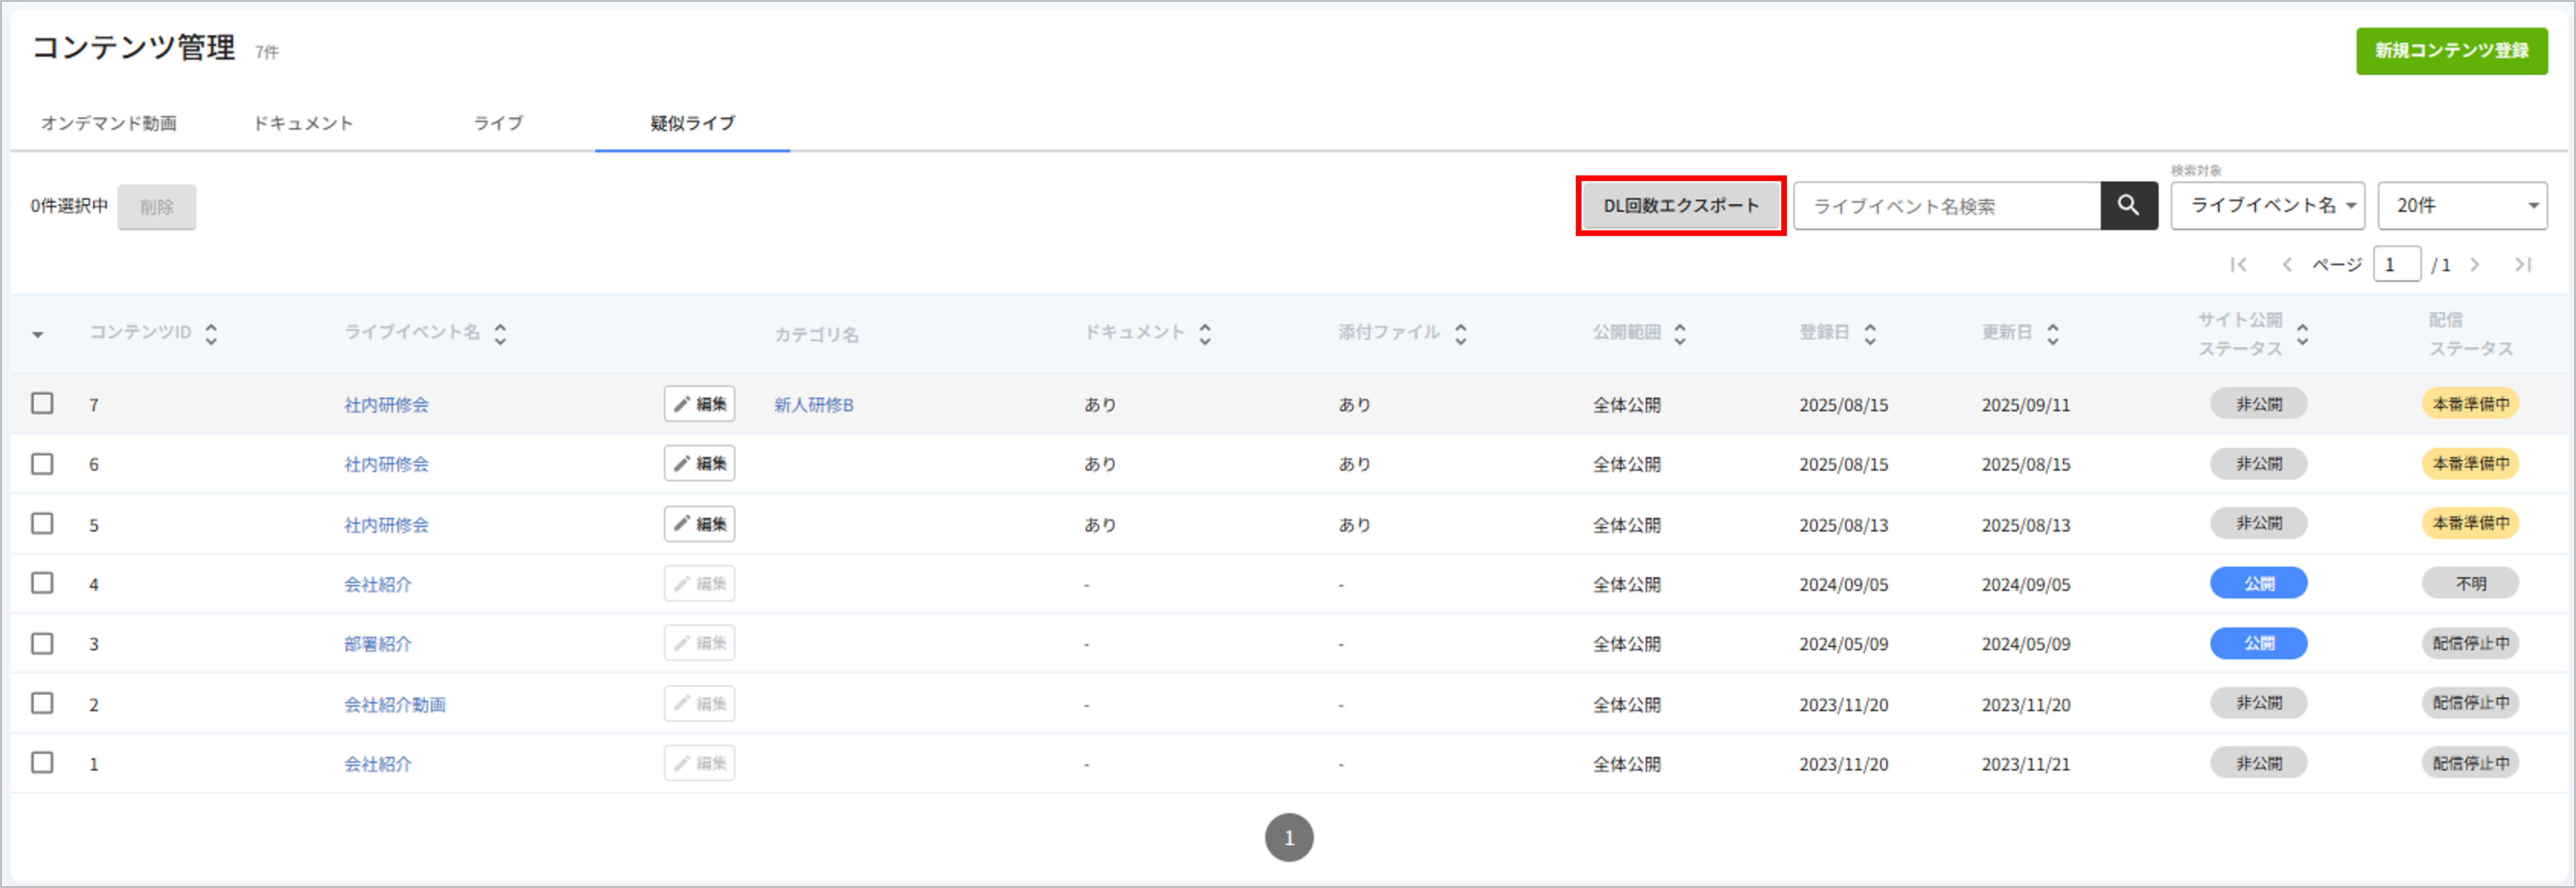This screenshot has height=888, width=2576.
Task: Open the 20件 page size dropdown
Action: 2462,206
